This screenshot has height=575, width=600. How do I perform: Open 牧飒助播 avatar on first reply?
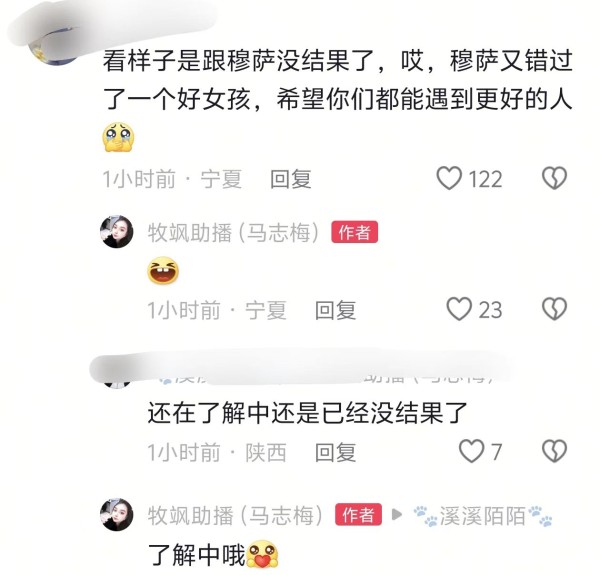pos(117,232)
